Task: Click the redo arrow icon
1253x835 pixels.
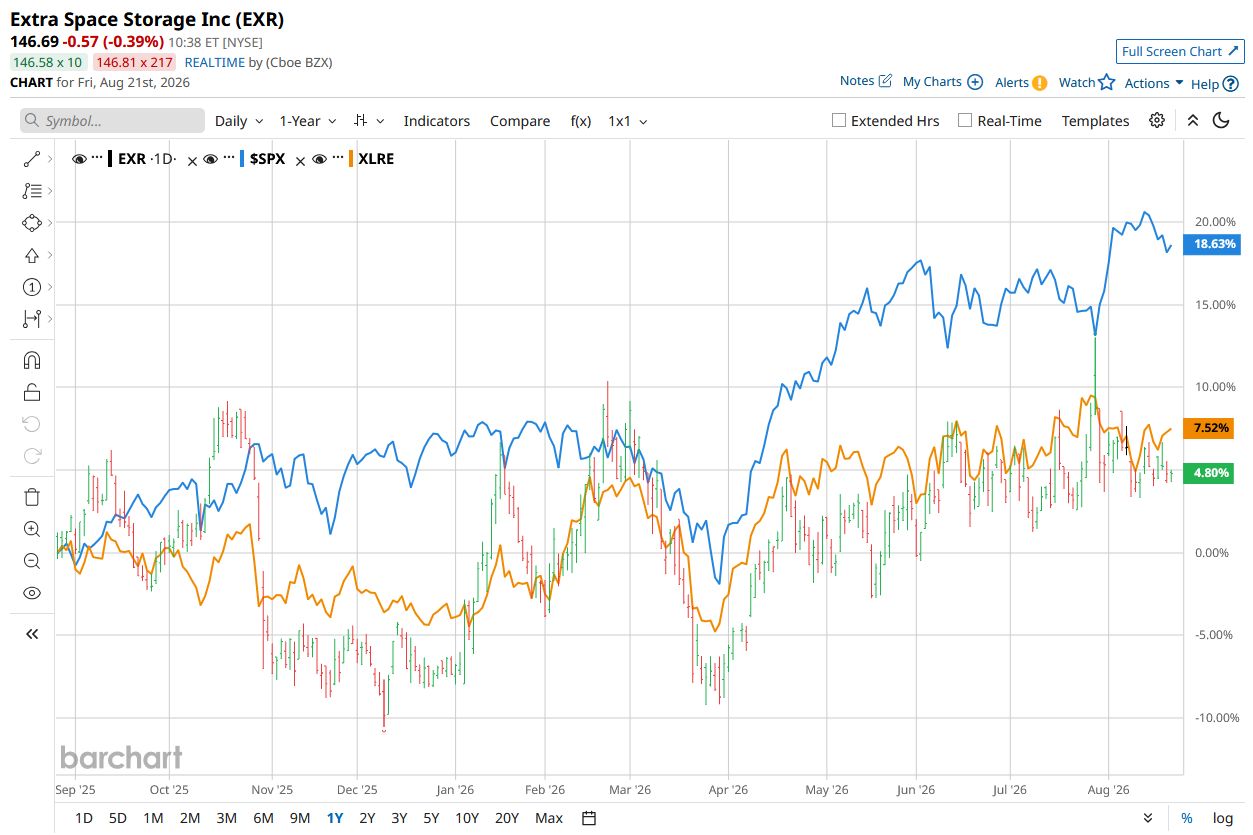Action: click(31, 456)
